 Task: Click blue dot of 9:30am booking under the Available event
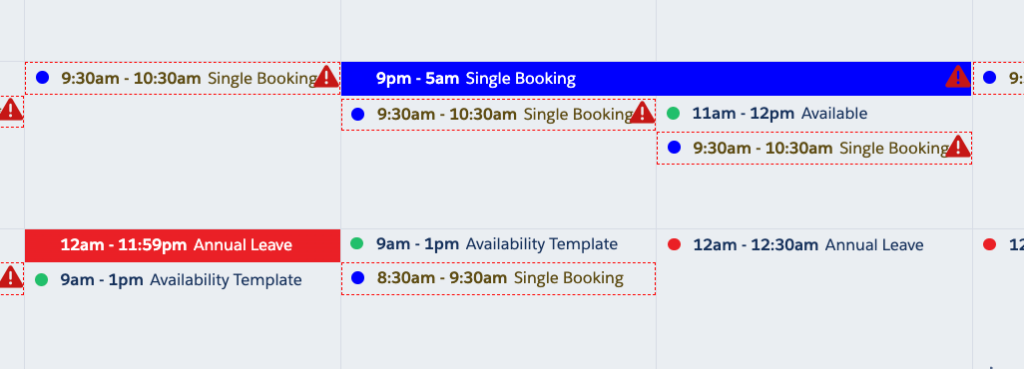tap(674, 148)
